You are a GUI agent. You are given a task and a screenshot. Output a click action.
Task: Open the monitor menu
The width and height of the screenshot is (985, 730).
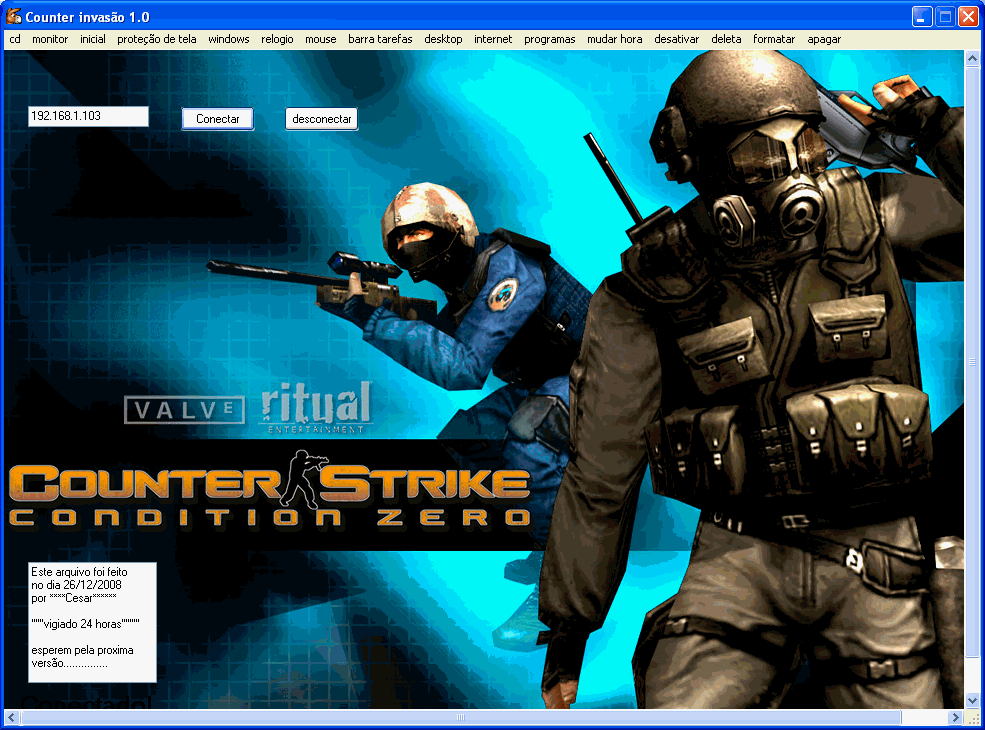tap(49, 39)
